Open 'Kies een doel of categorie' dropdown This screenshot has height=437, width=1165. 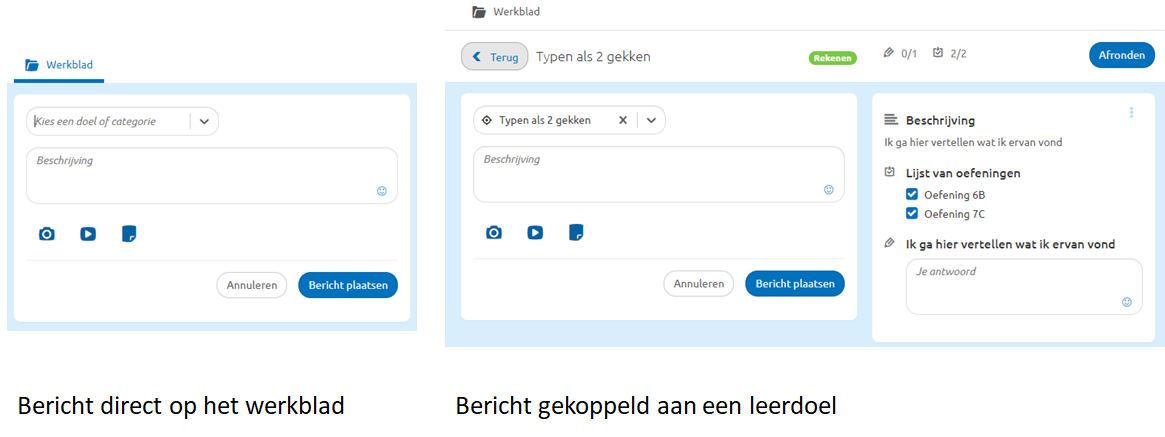204,121
